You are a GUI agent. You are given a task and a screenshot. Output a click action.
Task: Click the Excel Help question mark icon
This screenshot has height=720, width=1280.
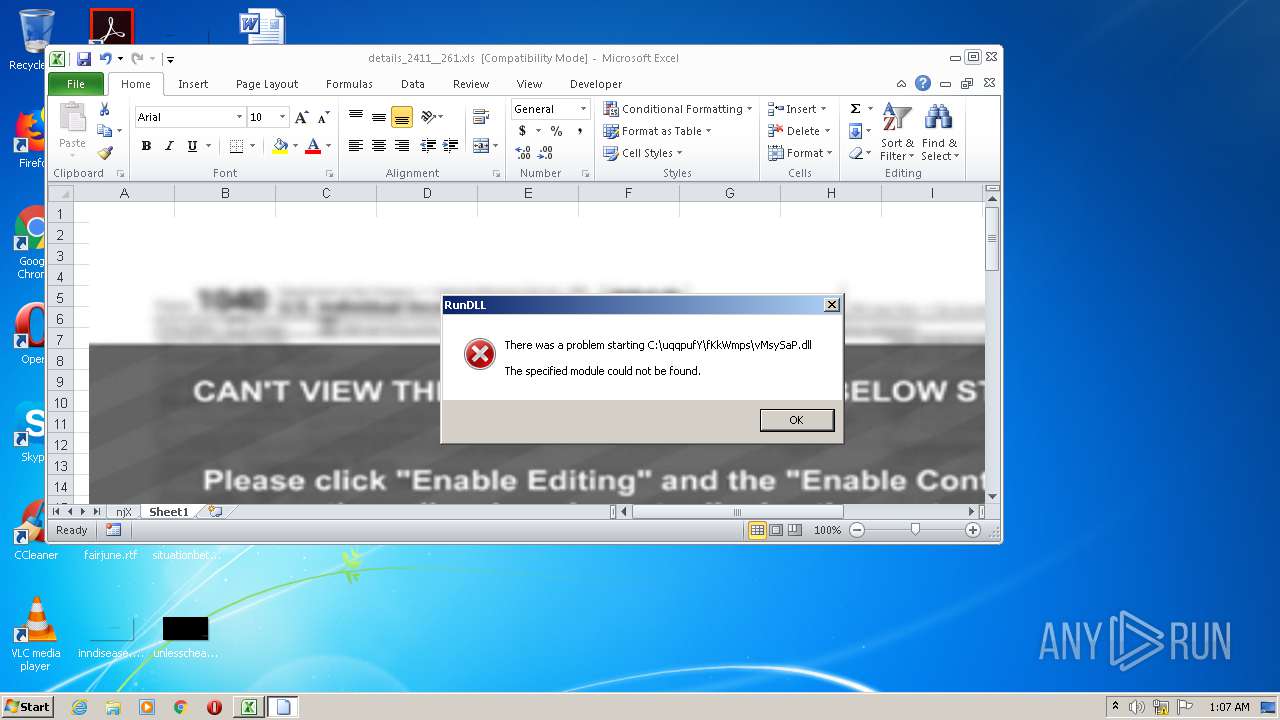click(x=923, y=84)
